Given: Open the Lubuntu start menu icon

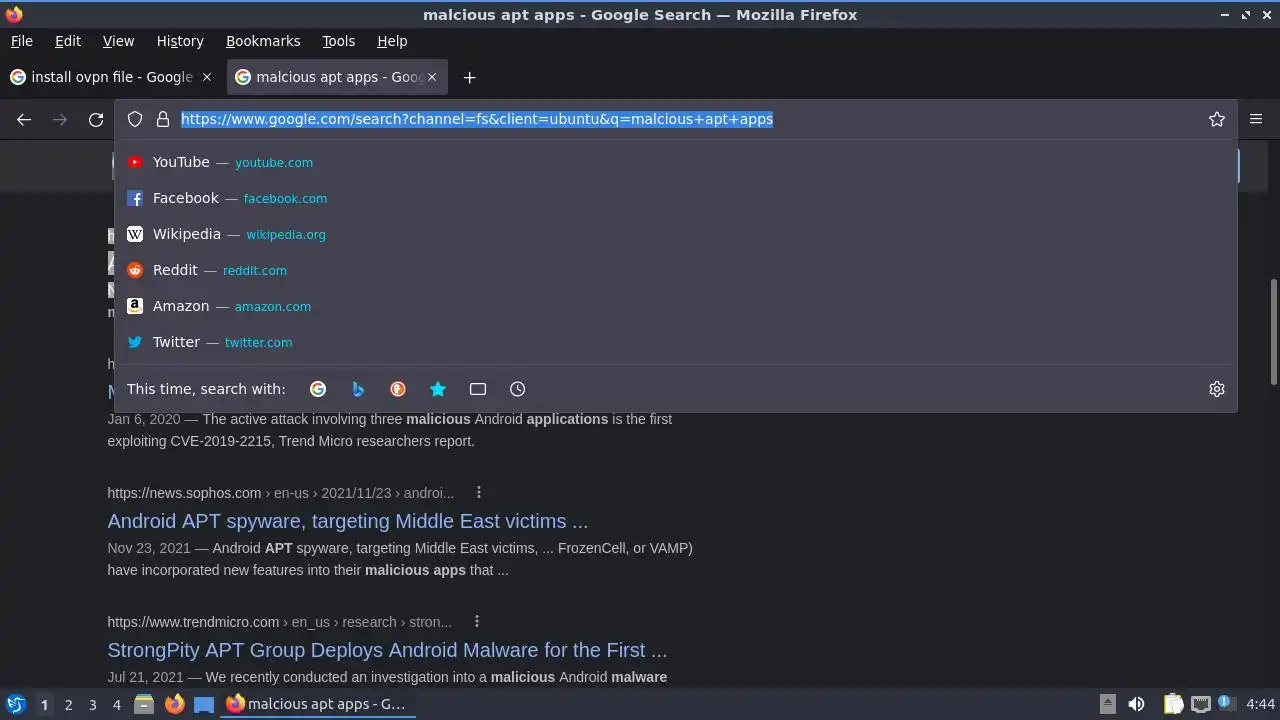Looking at the screenshot, I should click(x=16, y=704).
